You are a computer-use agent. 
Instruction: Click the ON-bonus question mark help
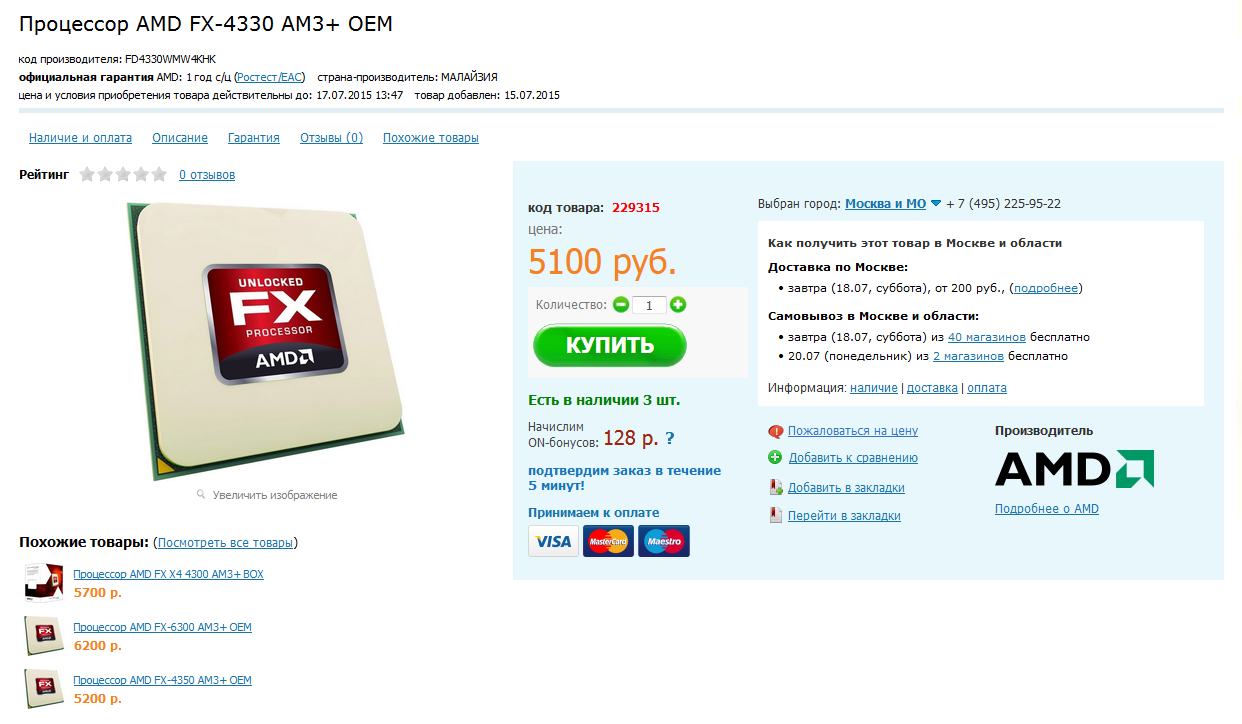(x=670, y=438)
